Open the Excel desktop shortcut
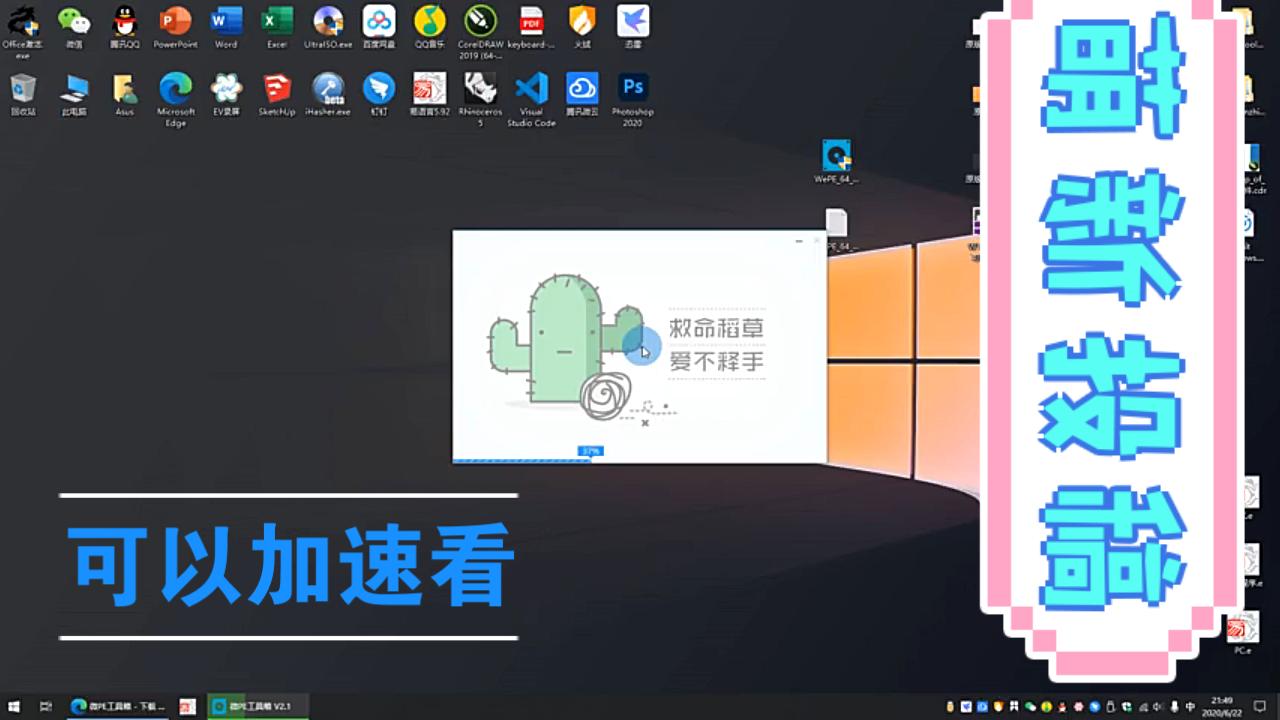 coord(277,27)
